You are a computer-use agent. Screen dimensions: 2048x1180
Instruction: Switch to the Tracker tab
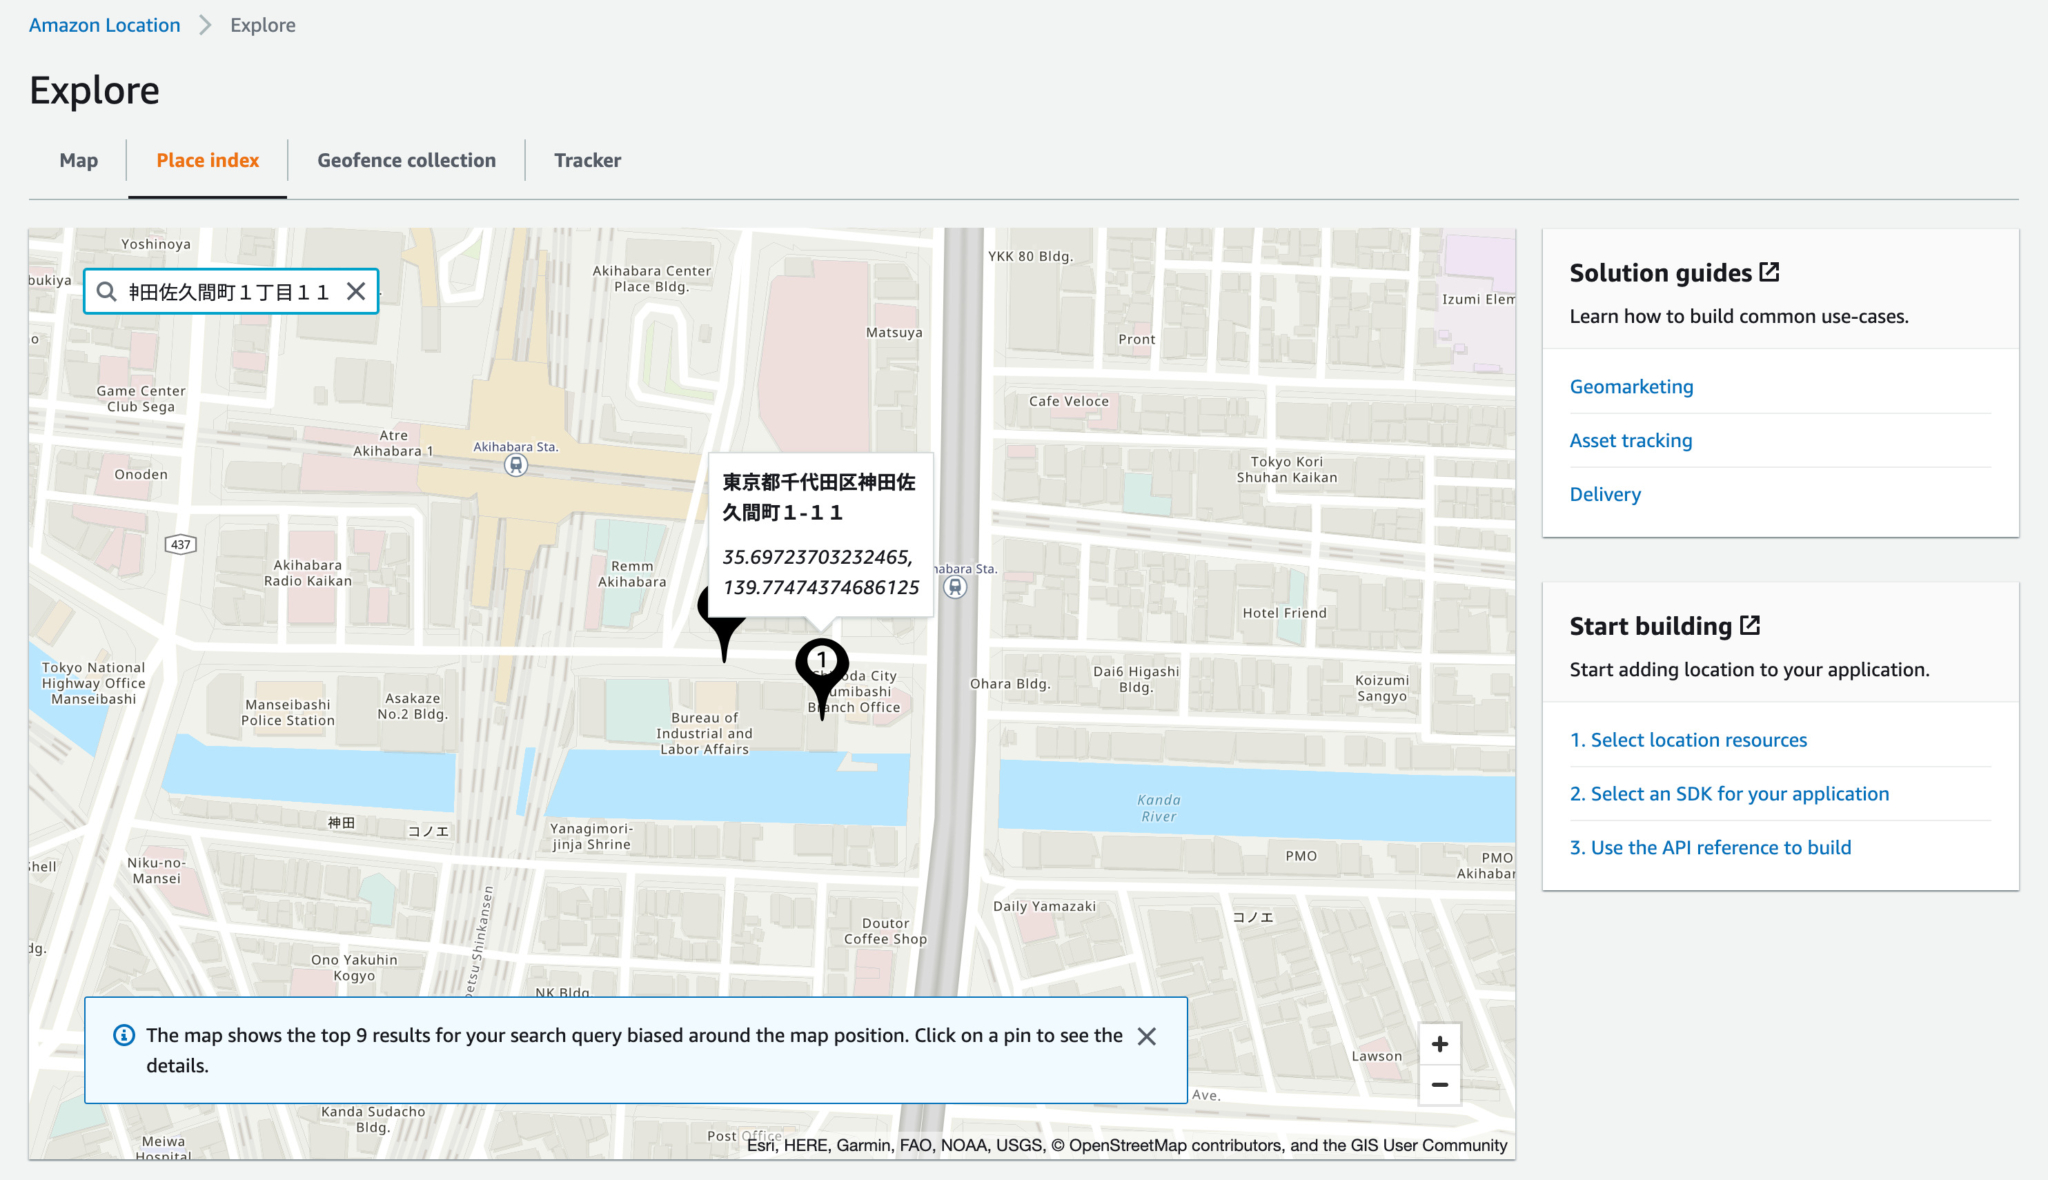coord(587,160)
